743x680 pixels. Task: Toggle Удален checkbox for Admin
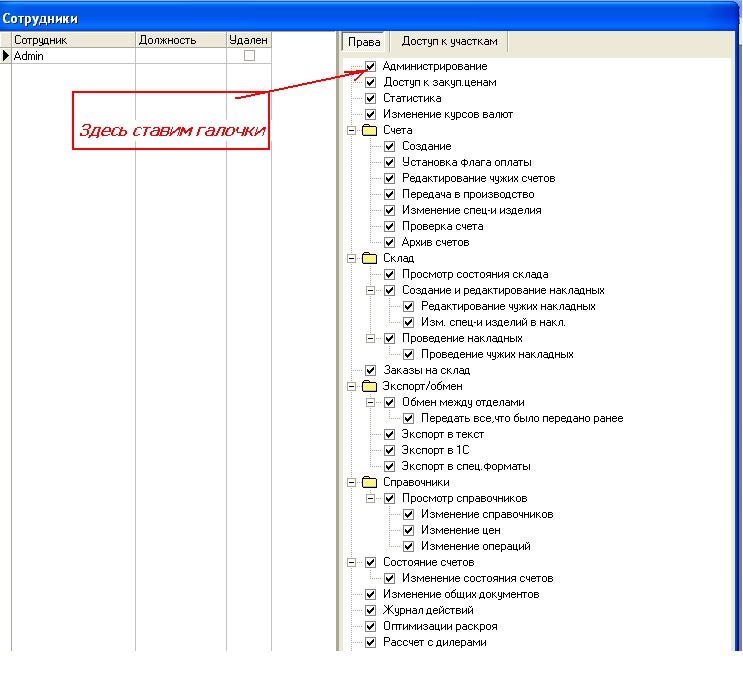click(x=249, y=55)
